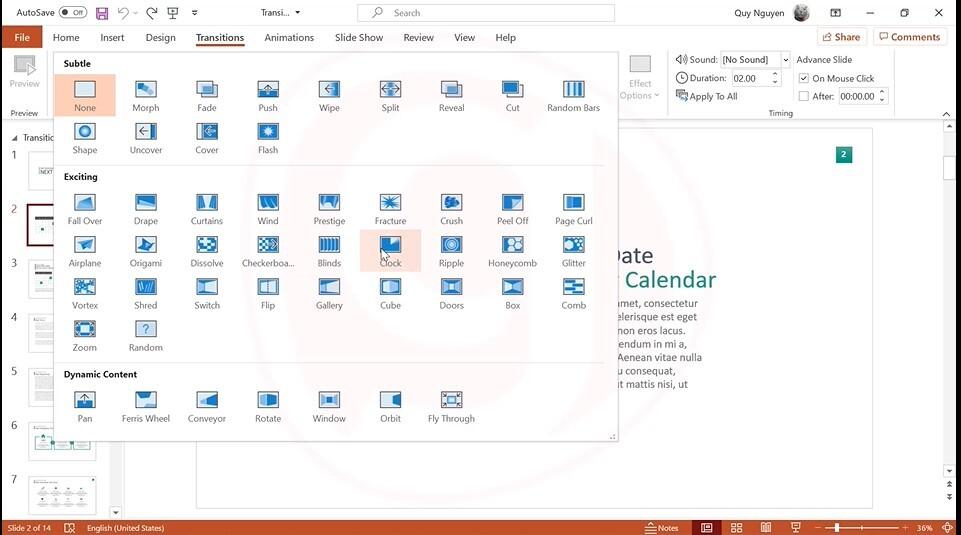Open the Comments button
The image size is (961, 535).
pos(910,37)
